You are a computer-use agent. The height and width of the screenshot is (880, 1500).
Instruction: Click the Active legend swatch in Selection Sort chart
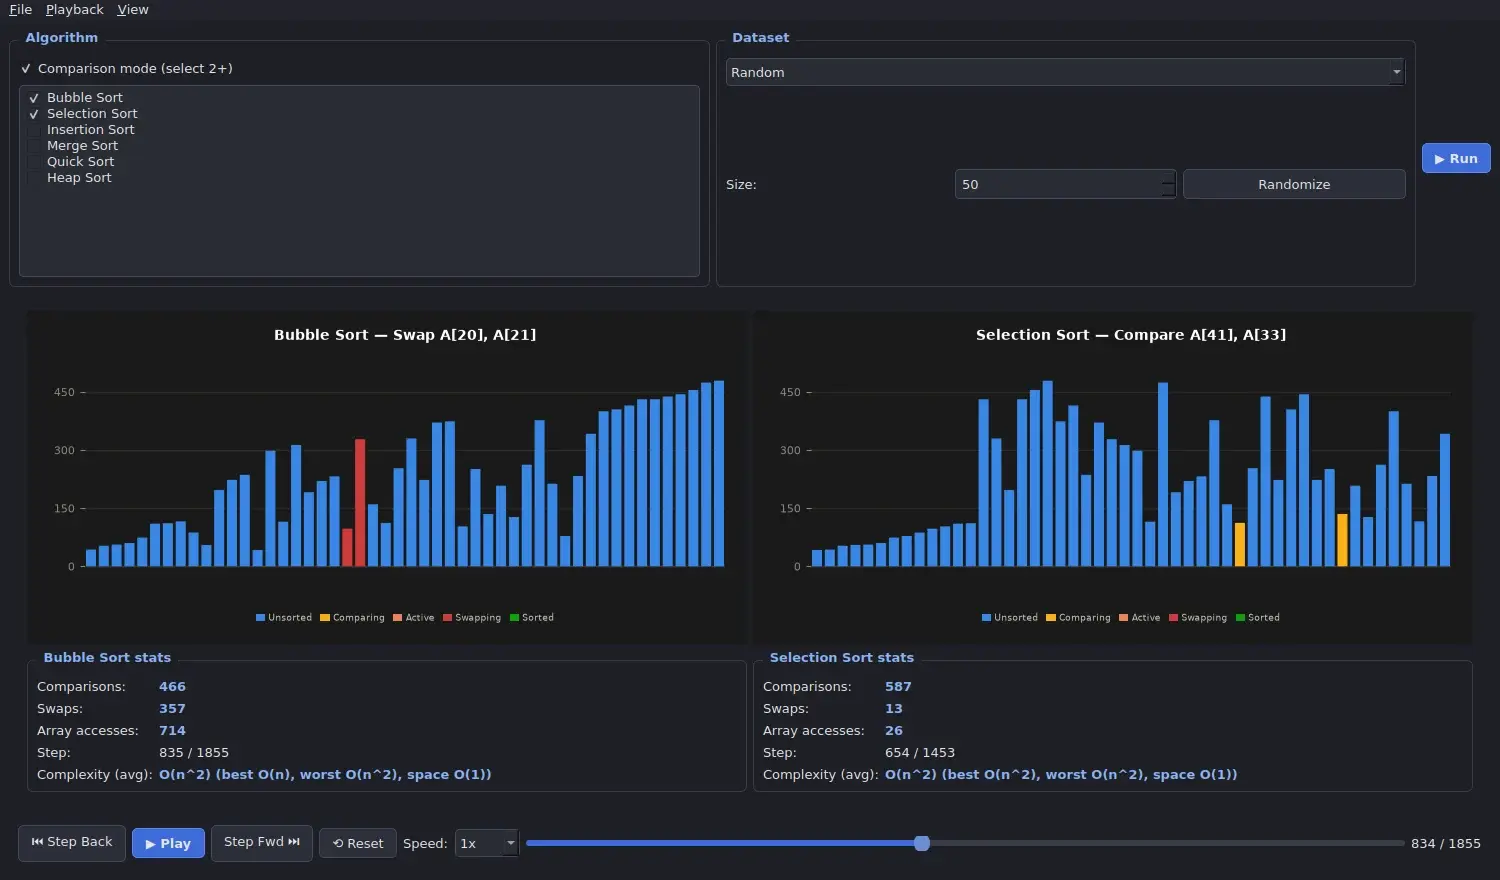coord(1124,618)
